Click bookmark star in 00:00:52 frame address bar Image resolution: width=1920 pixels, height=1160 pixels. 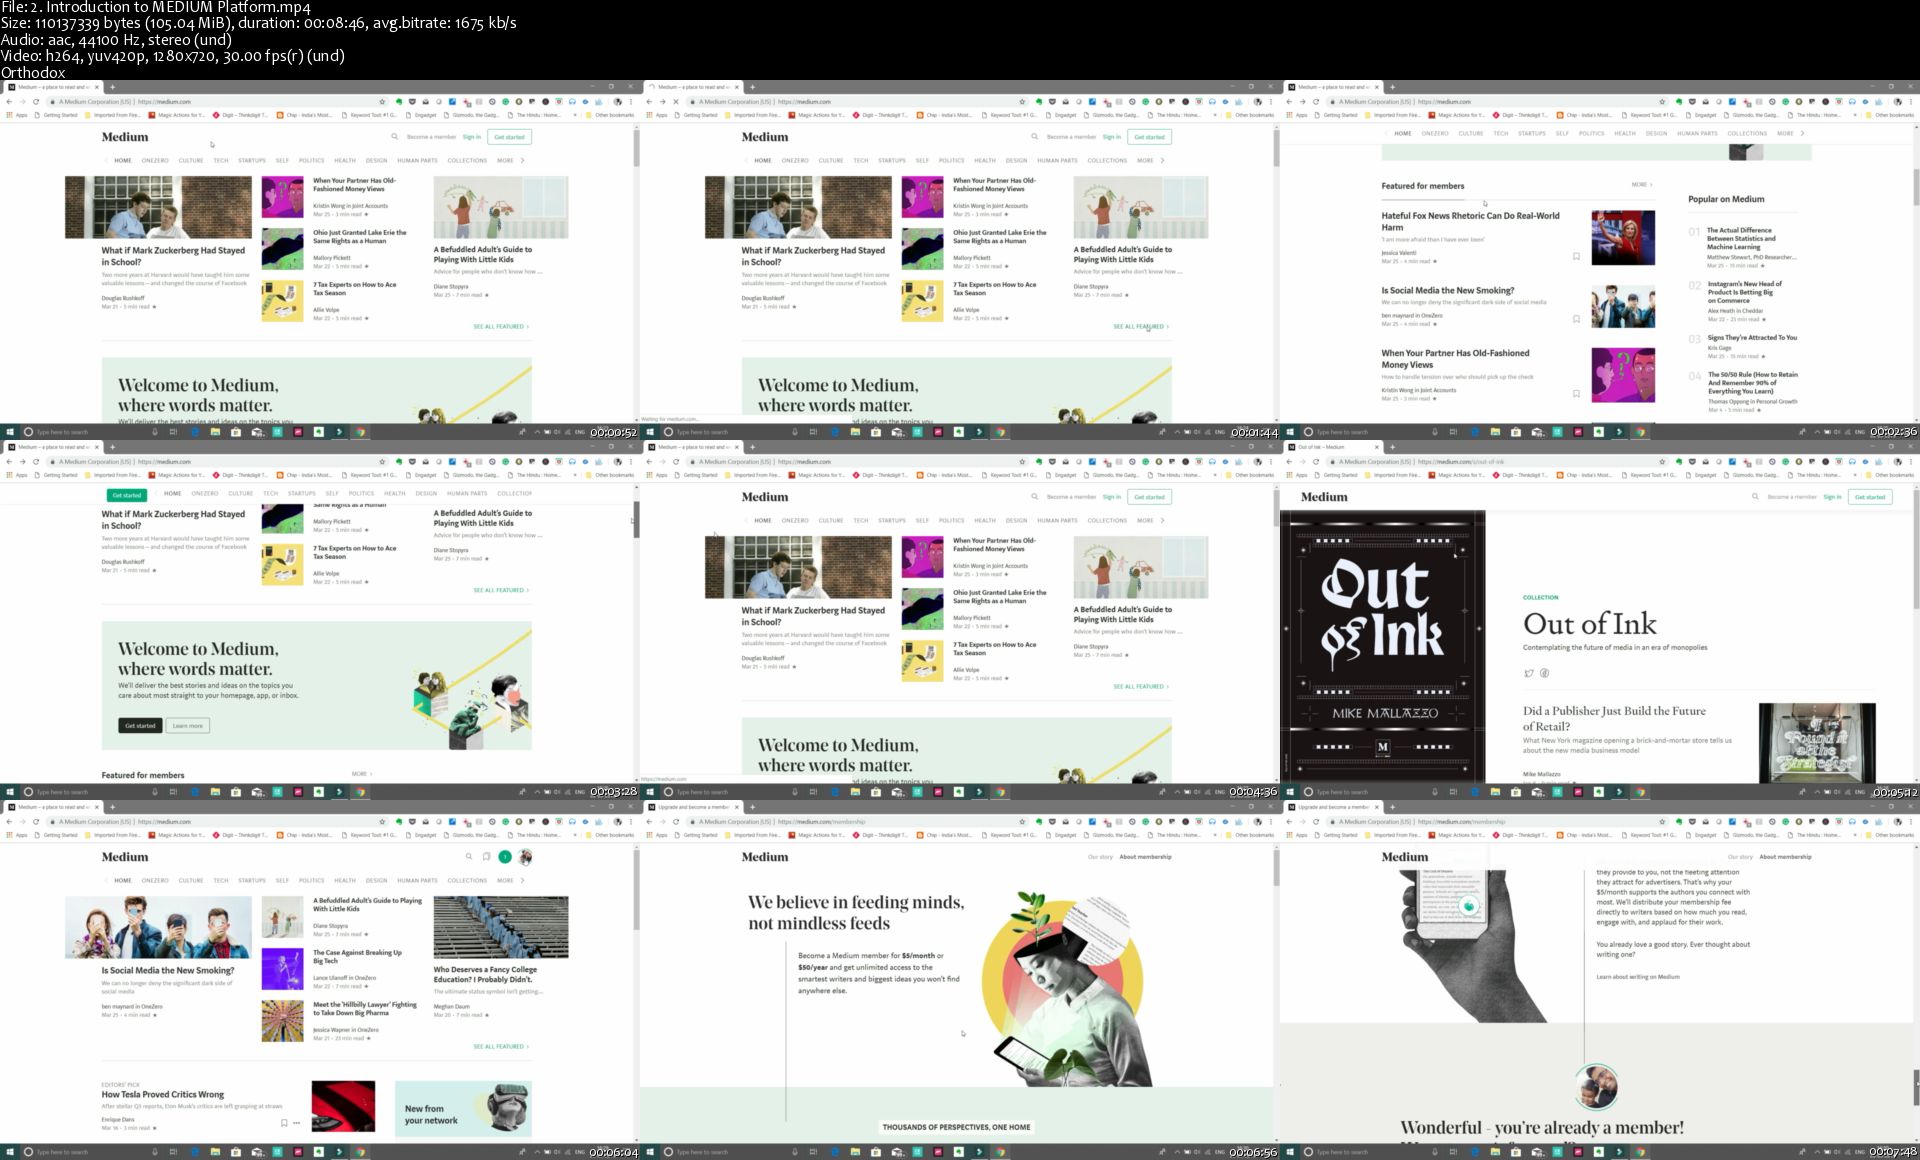382,101
